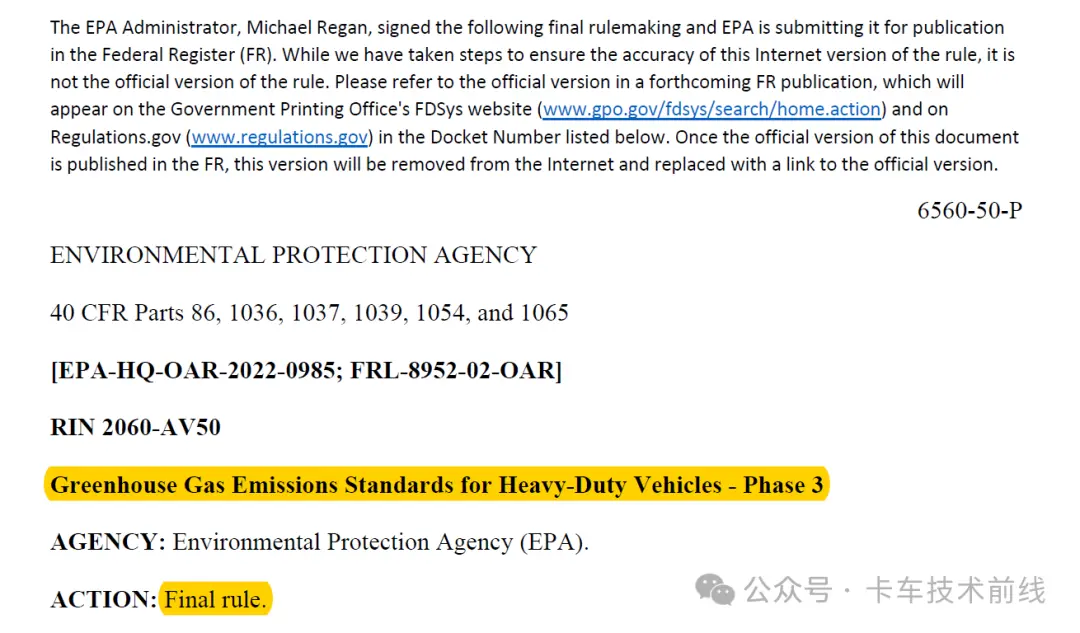
Task: Click 'Environmental Protection Agency (EPA).' after AGENCY
Action: pyautogui.click(x=381, y=542)
